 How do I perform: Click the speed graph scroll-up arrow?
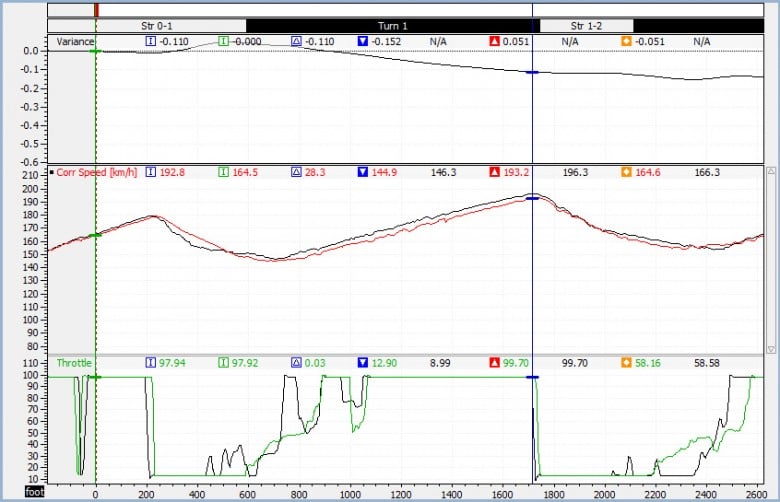[x=771, y=171]
